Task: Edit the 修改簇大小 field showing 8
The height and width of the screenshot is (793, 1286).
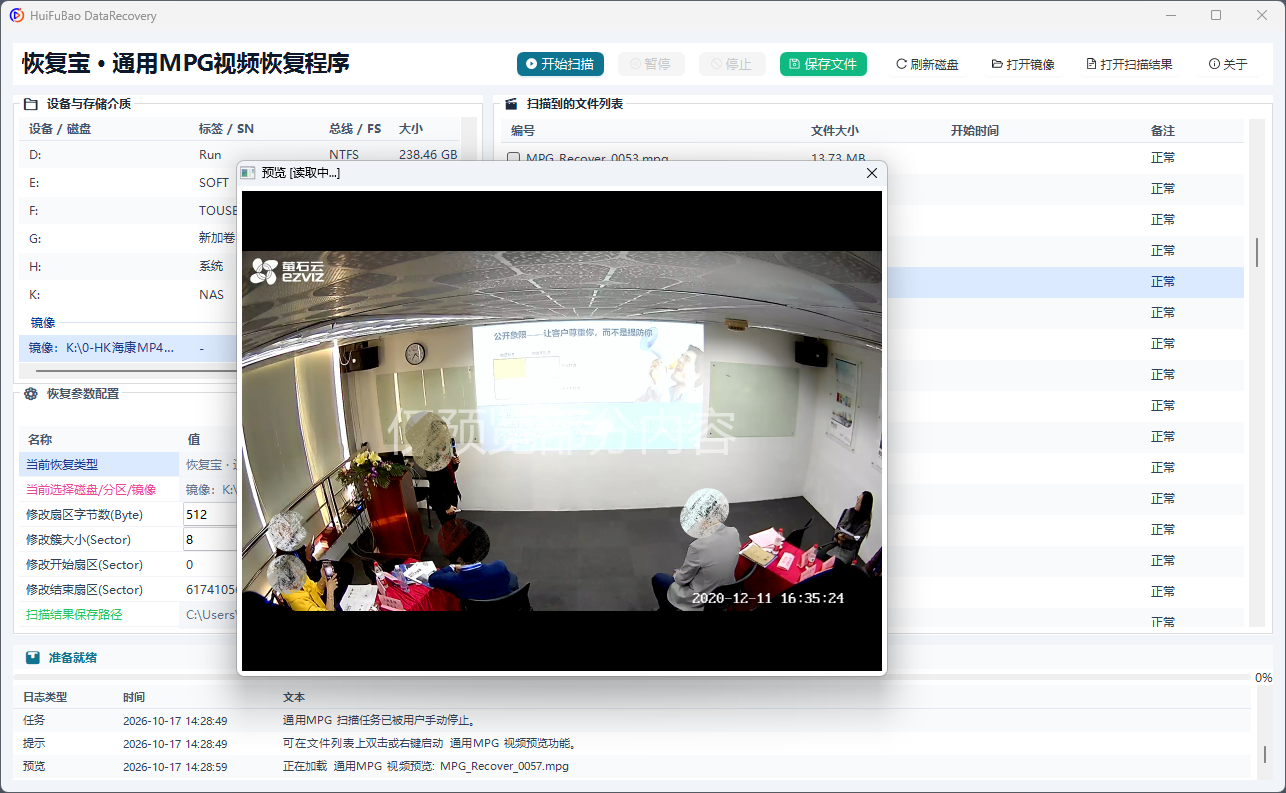Action: coord(210,540)
